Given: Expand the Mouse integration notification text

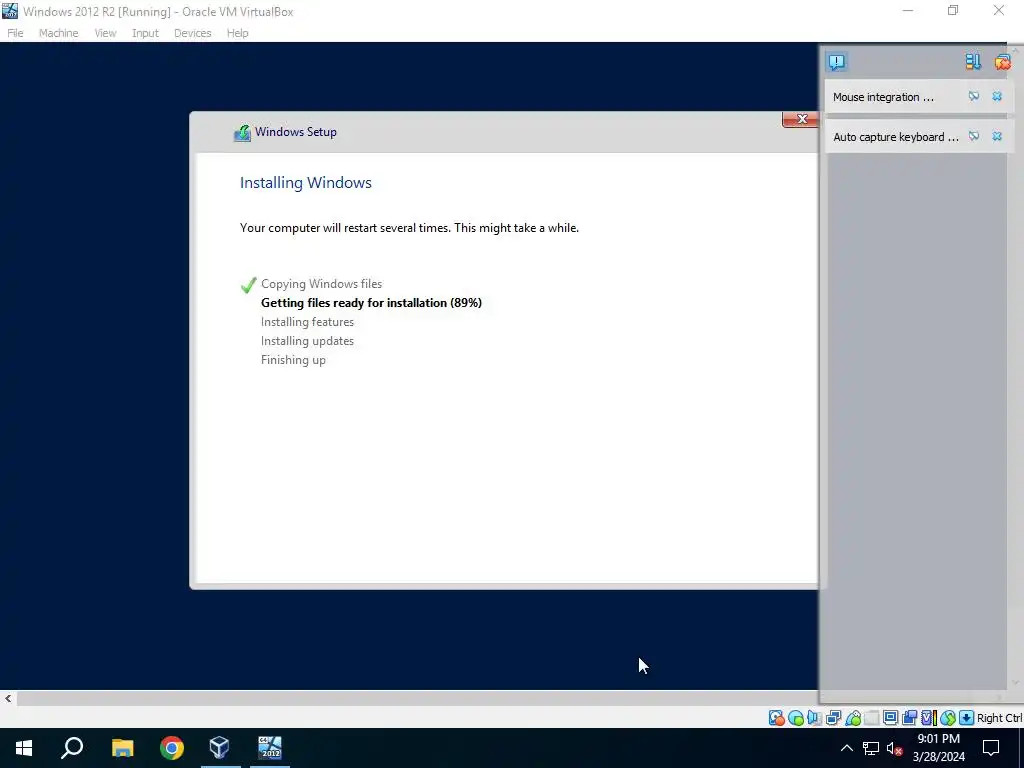Looking at the screenshot, I should (x=883, y=97).
